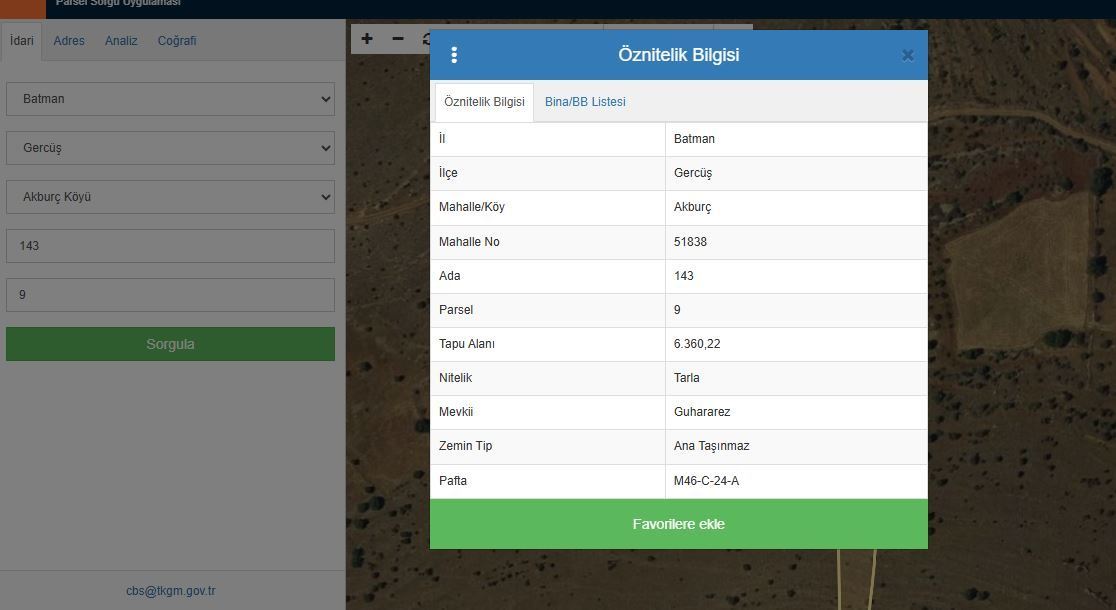Zoom out of the map with minus icon
1116x610 pixels.
[398, 39]
